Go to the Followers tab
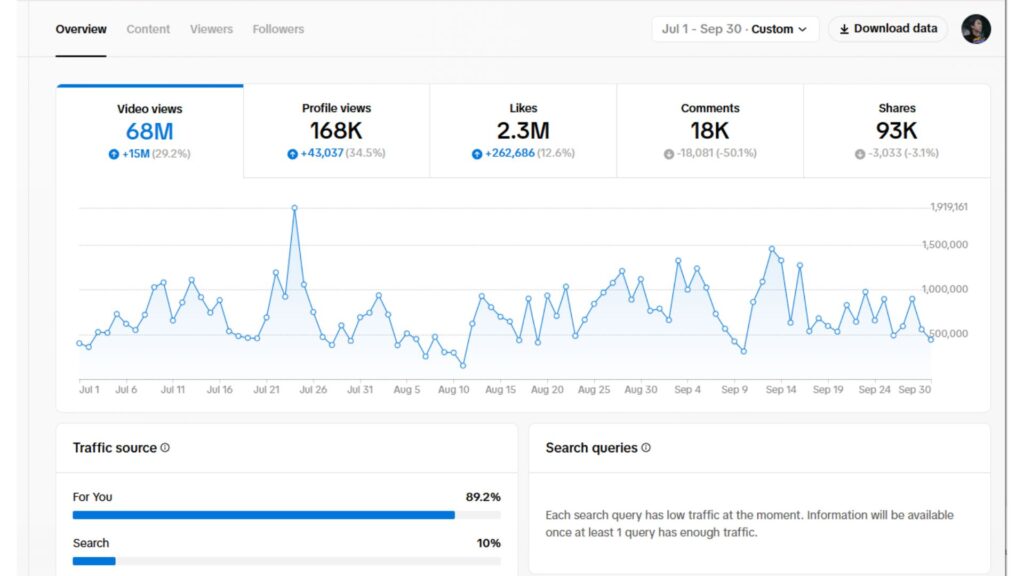1024x576 pixels. point(278,29)
